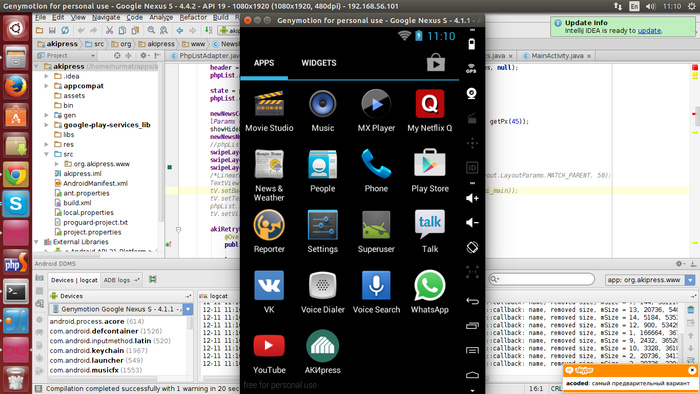The height and width of the screenshot is (394, 700).
Task: Switch to the WIDGETS tab
Action: (x=319, y=63)
